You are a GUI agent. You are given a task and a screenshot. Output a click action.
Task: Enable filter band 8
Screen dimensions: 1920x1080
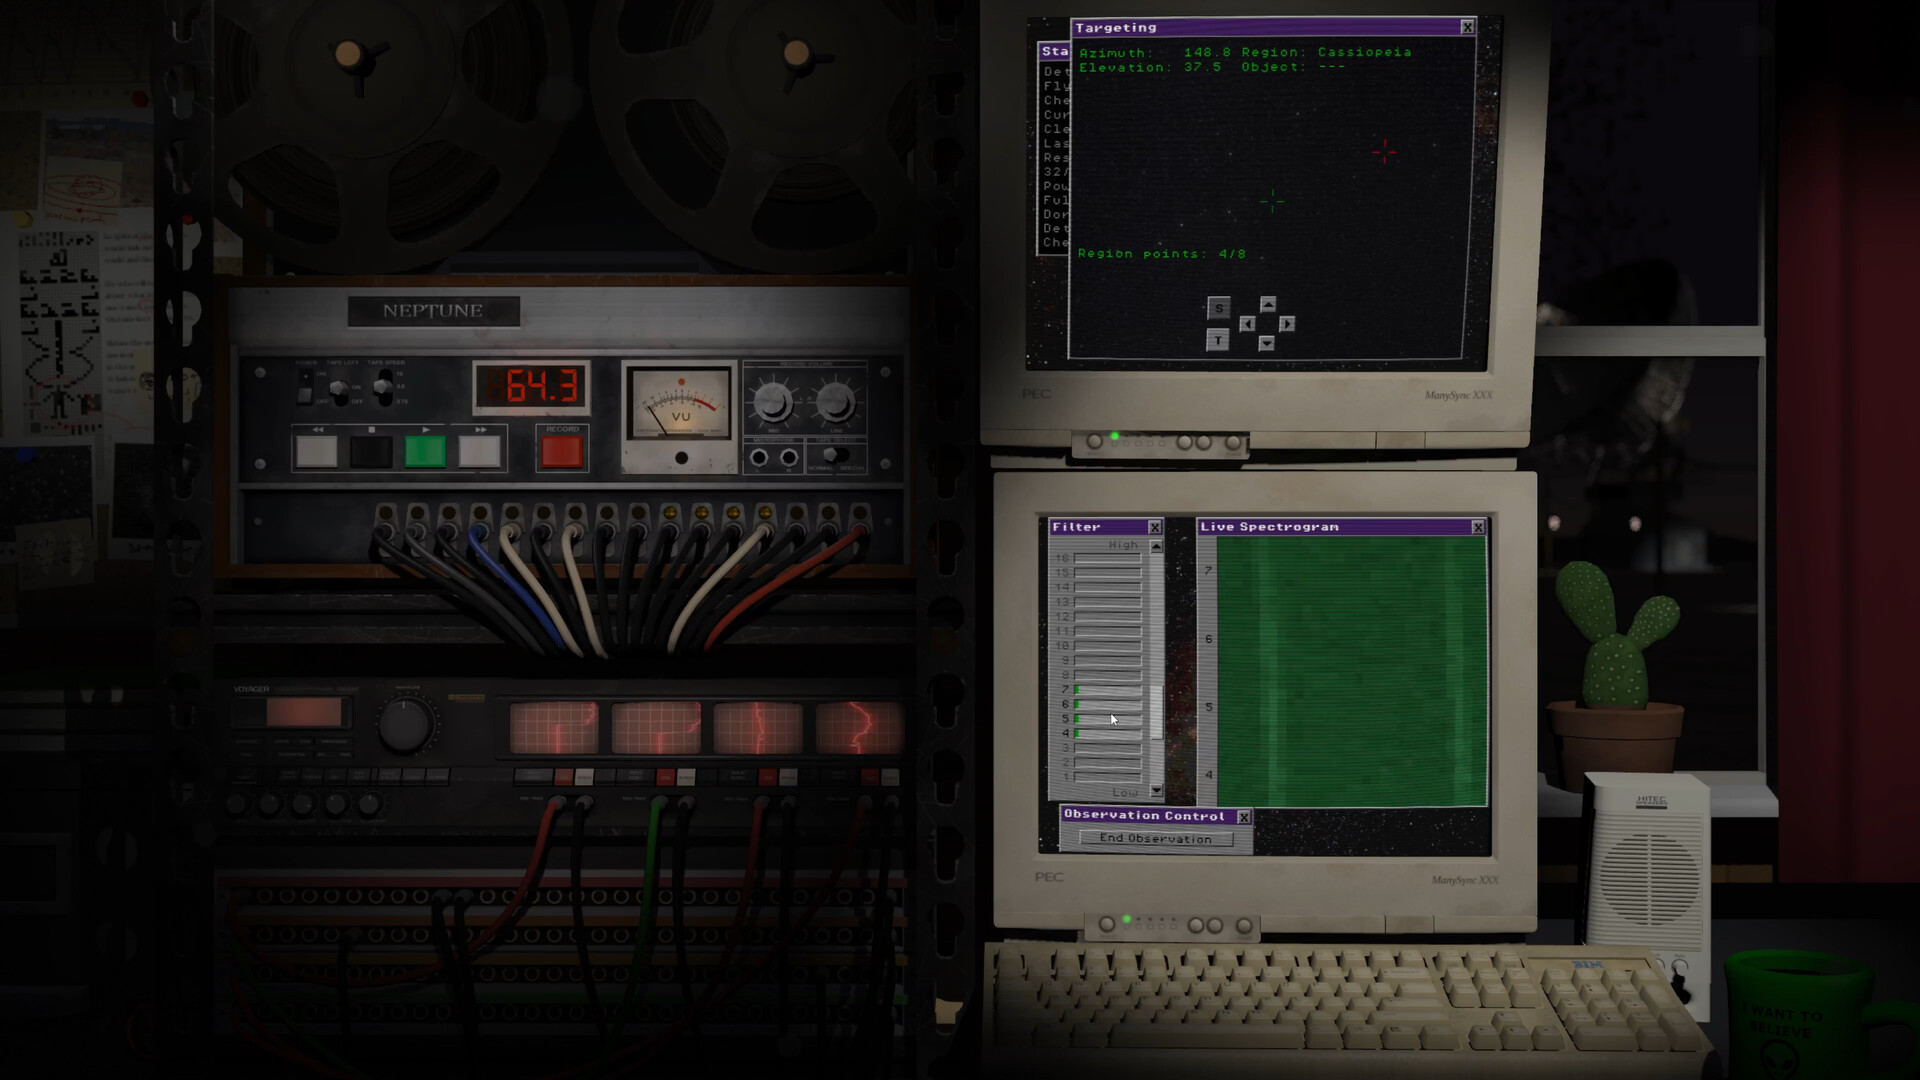pos(1107,675)
